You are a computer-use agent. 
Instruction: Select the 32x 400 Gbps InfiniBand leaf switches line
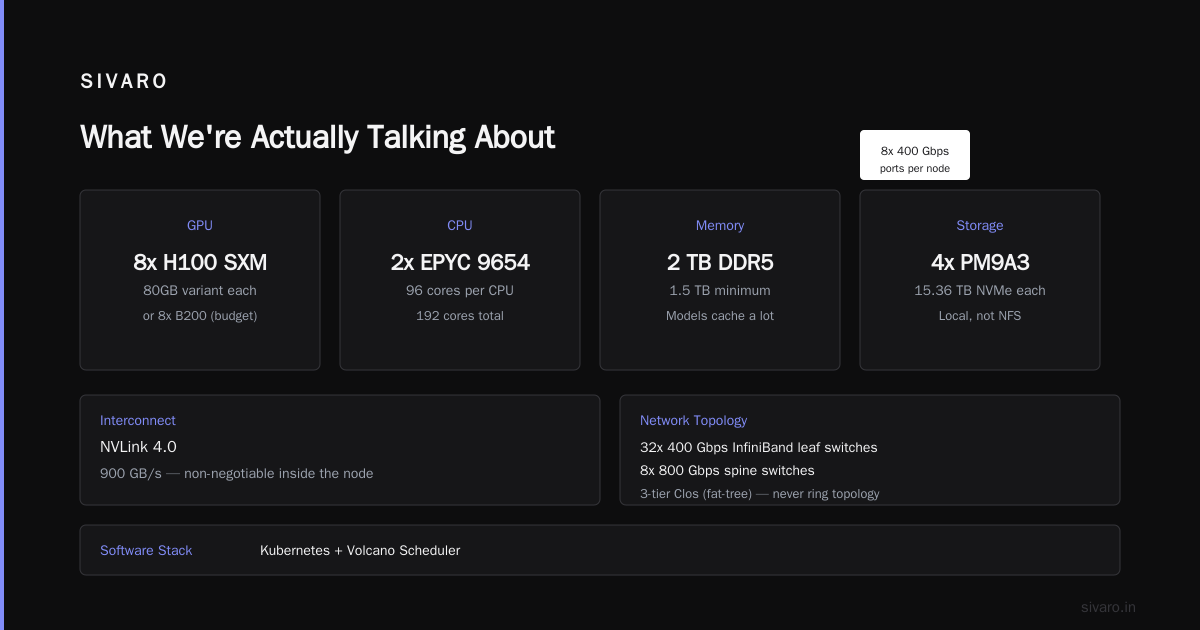point(759,448)
